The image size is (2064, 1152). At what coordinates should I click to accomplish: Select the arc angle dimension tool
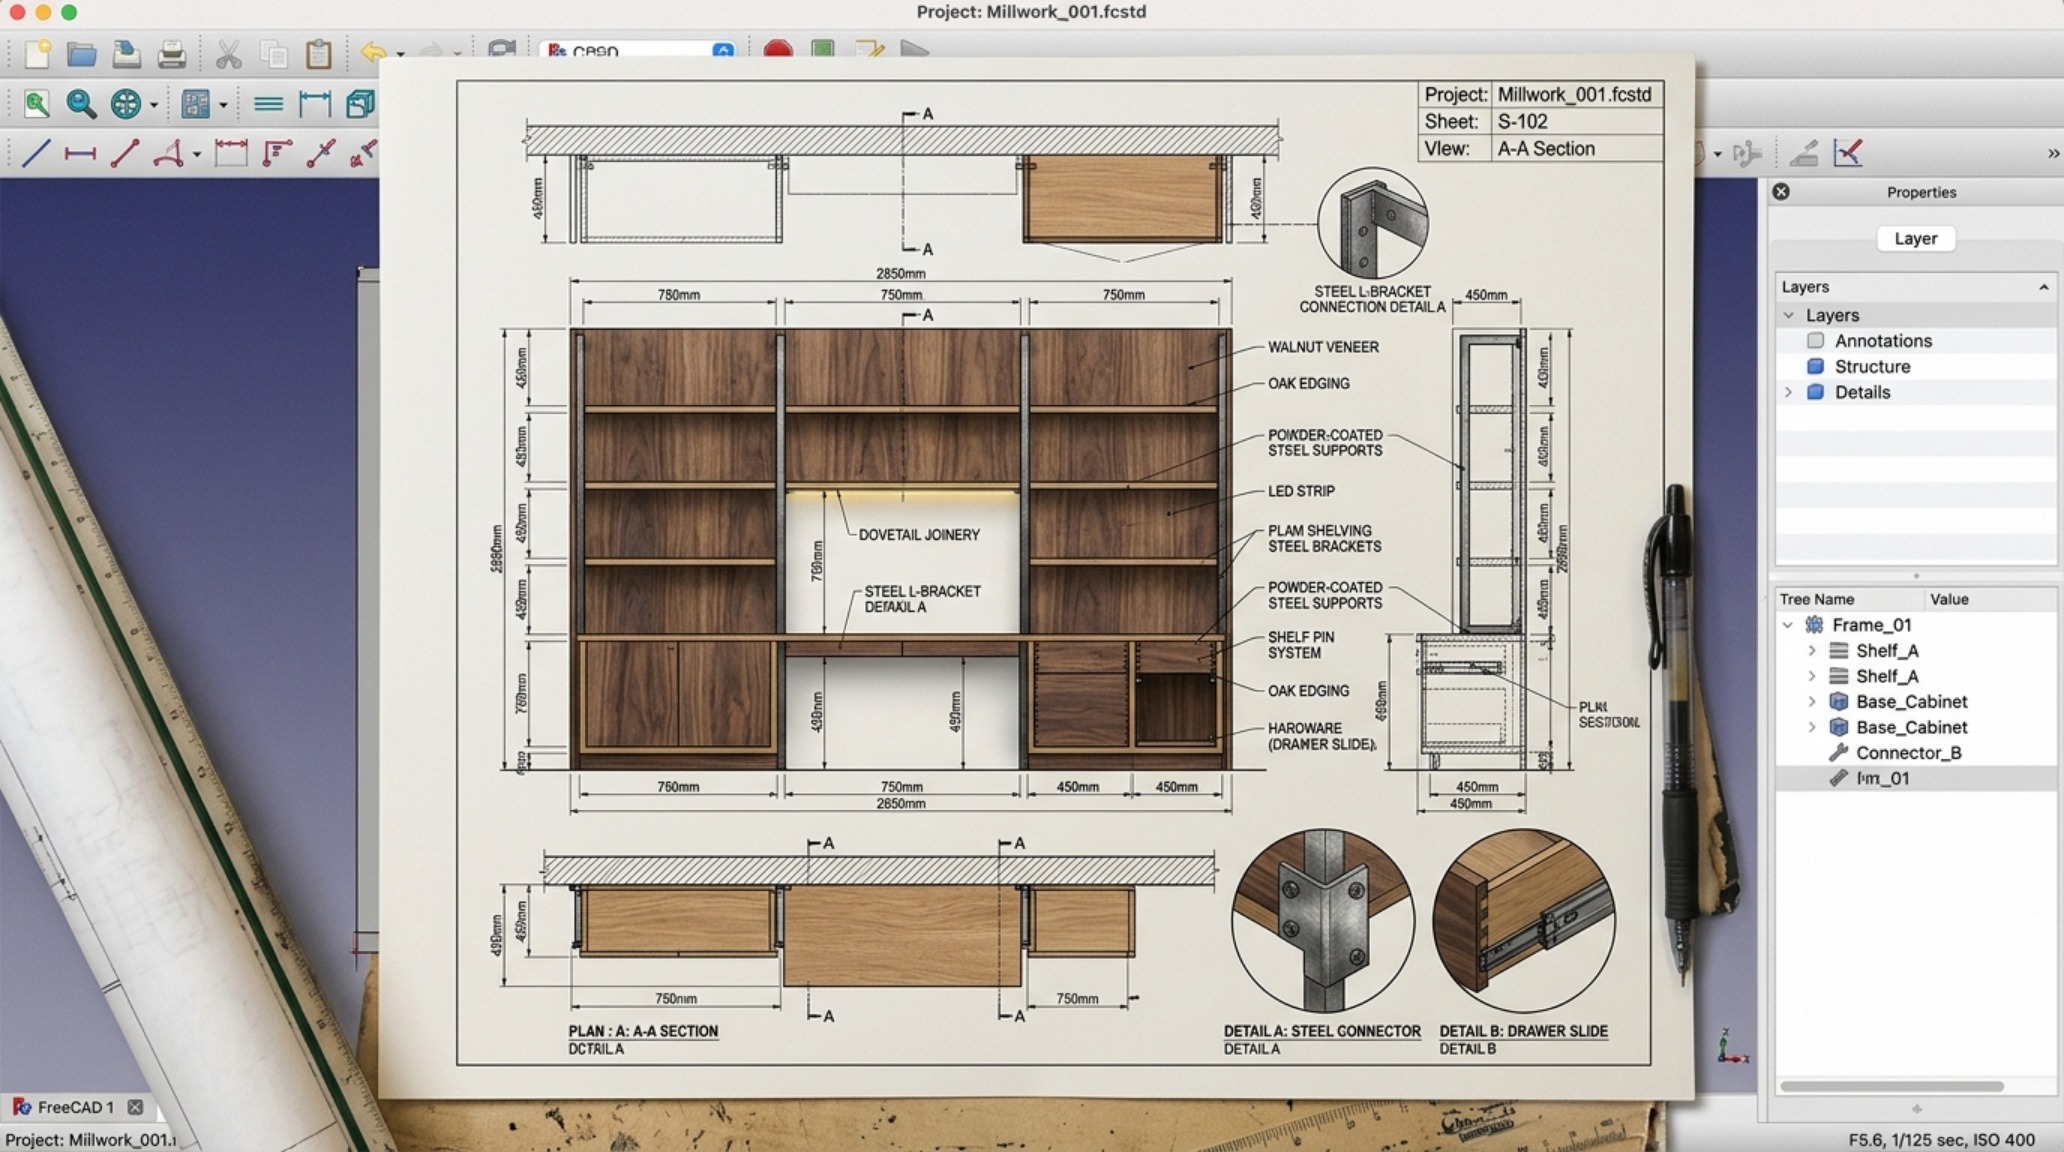tap(168, 153)
